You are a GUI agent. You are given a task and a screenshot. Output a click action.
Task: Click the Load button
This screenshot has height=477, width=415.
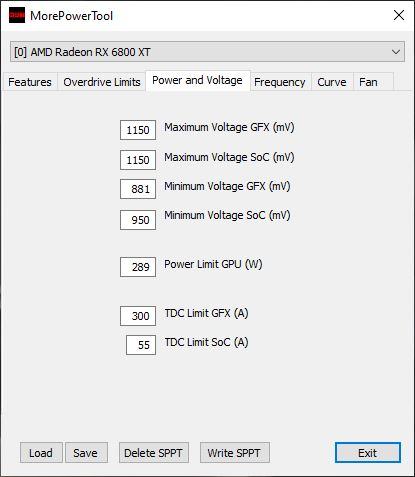point(41,453)
